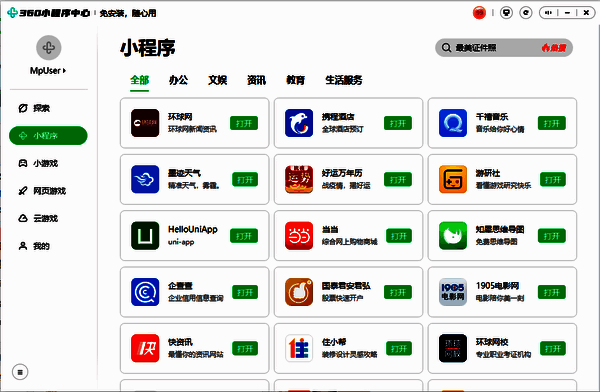This screenshot has height=392, width=600.
Task: Click the 企查查 blue icon
Action: pos(145,292)
